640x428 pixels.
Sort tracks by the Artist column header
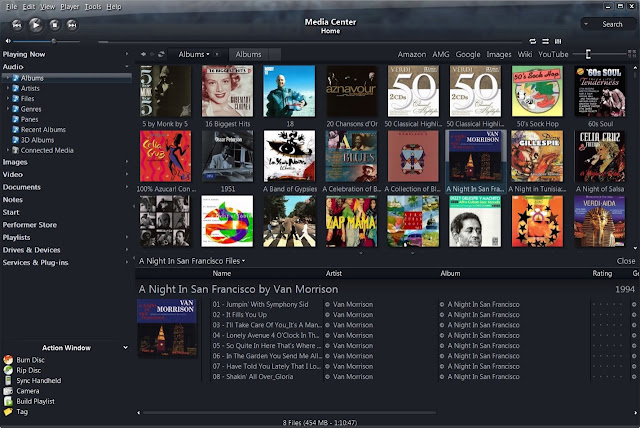tap(333, 273)
